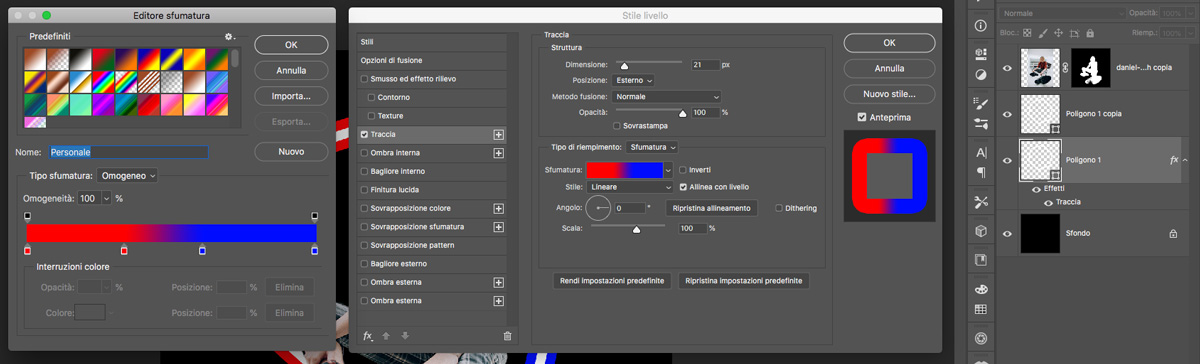The height and width of the screenshot is (364, 1200).
Task: Add another Traccia effect with plus icon
Action: [x=498, y=134]
